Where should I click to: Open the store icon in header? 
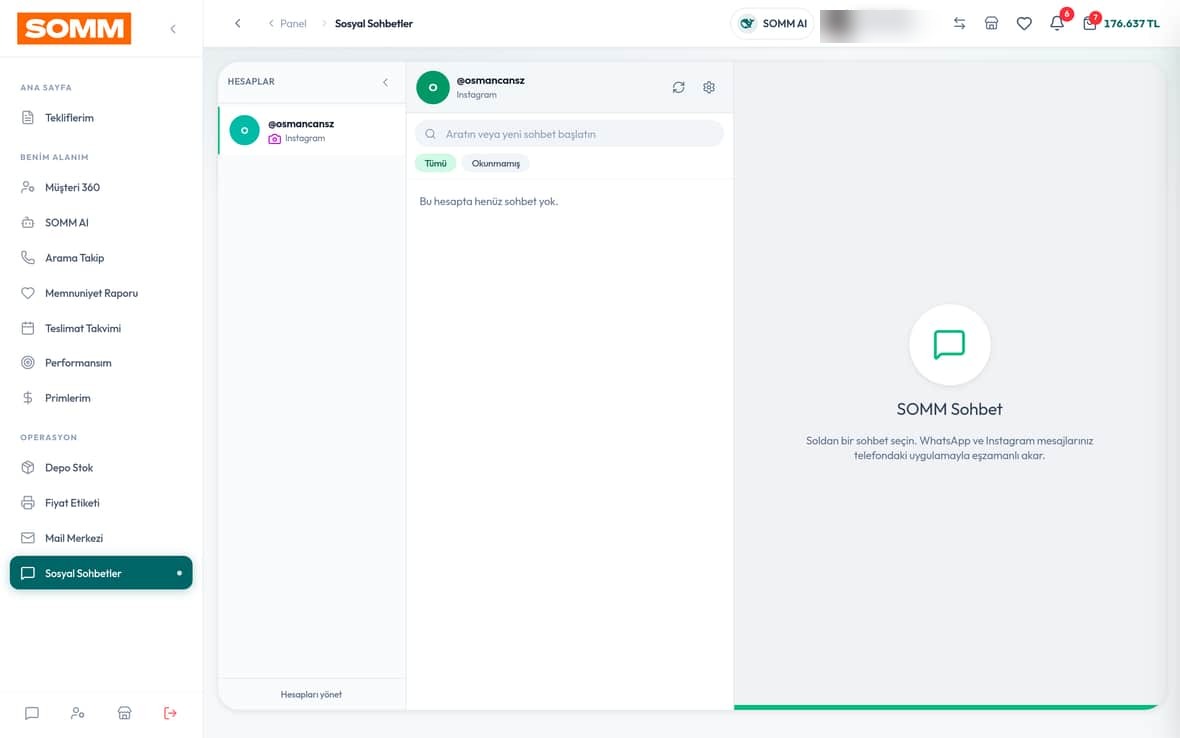992,23
